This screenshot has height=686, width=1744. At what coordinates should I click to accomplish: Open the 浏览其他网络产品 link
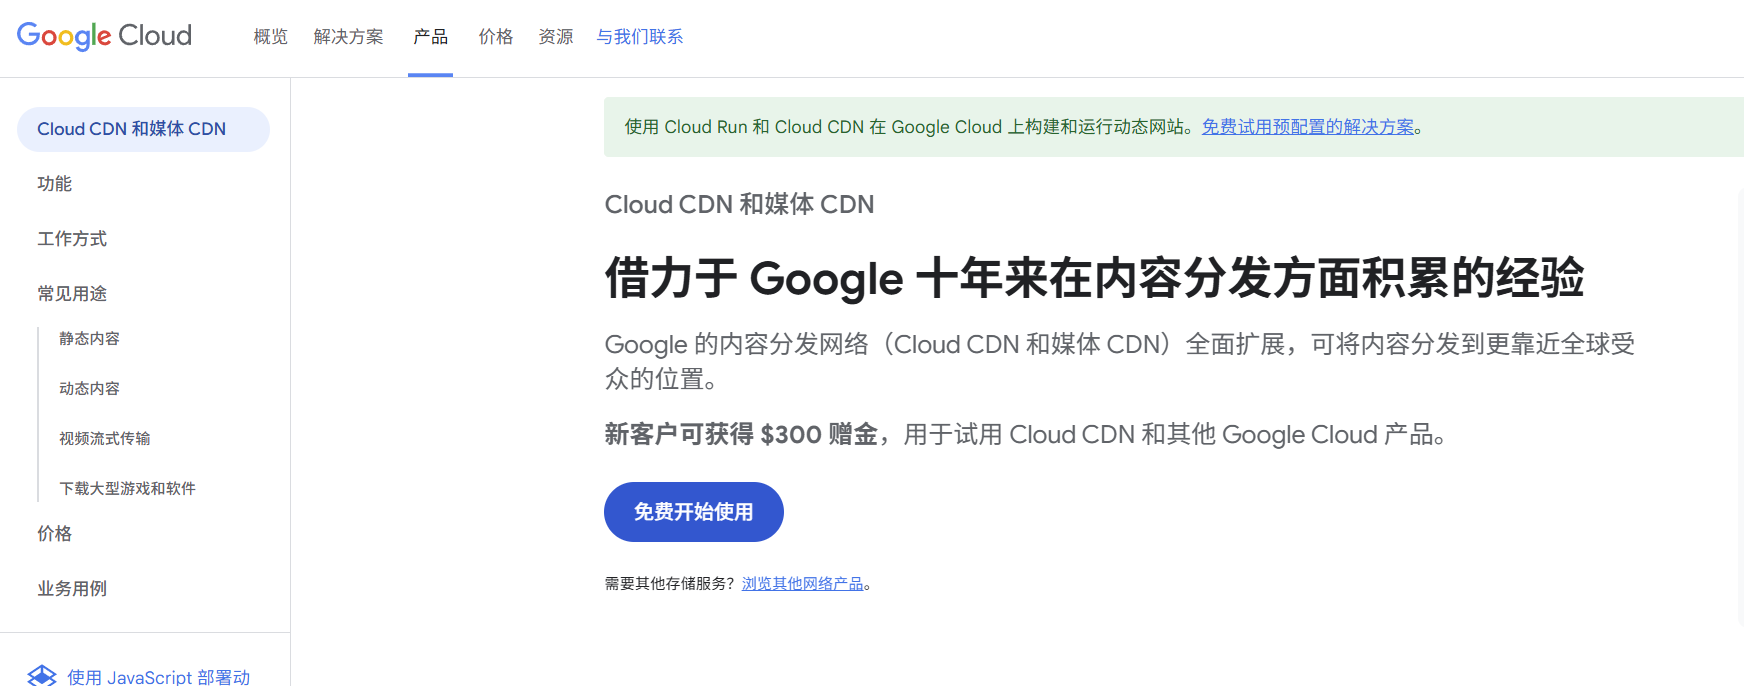pos(803,583)
